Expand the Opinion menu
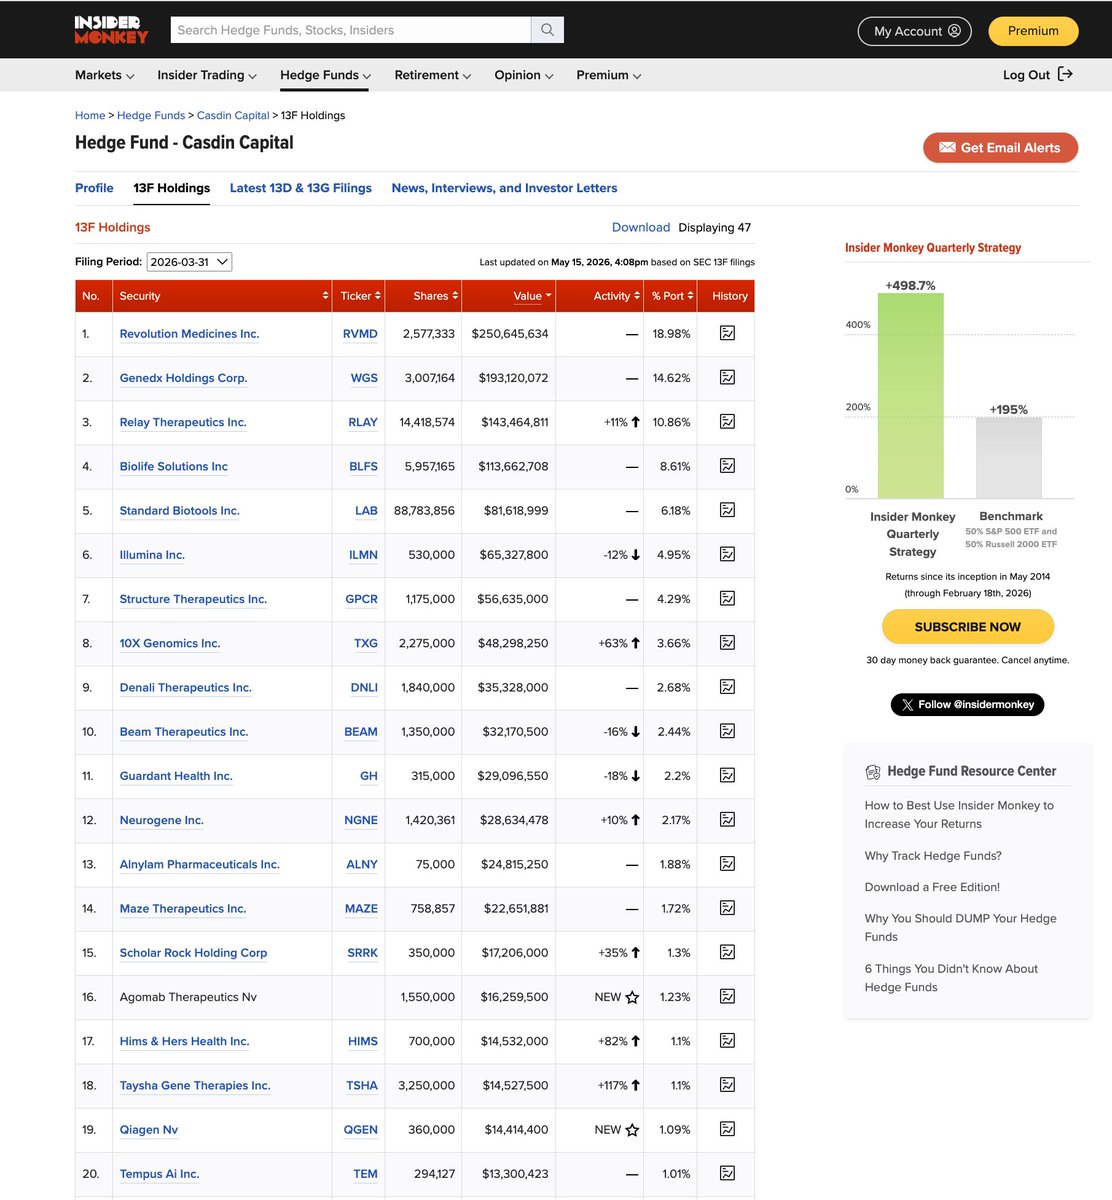1112x1200 pixels. coord(523,75)
